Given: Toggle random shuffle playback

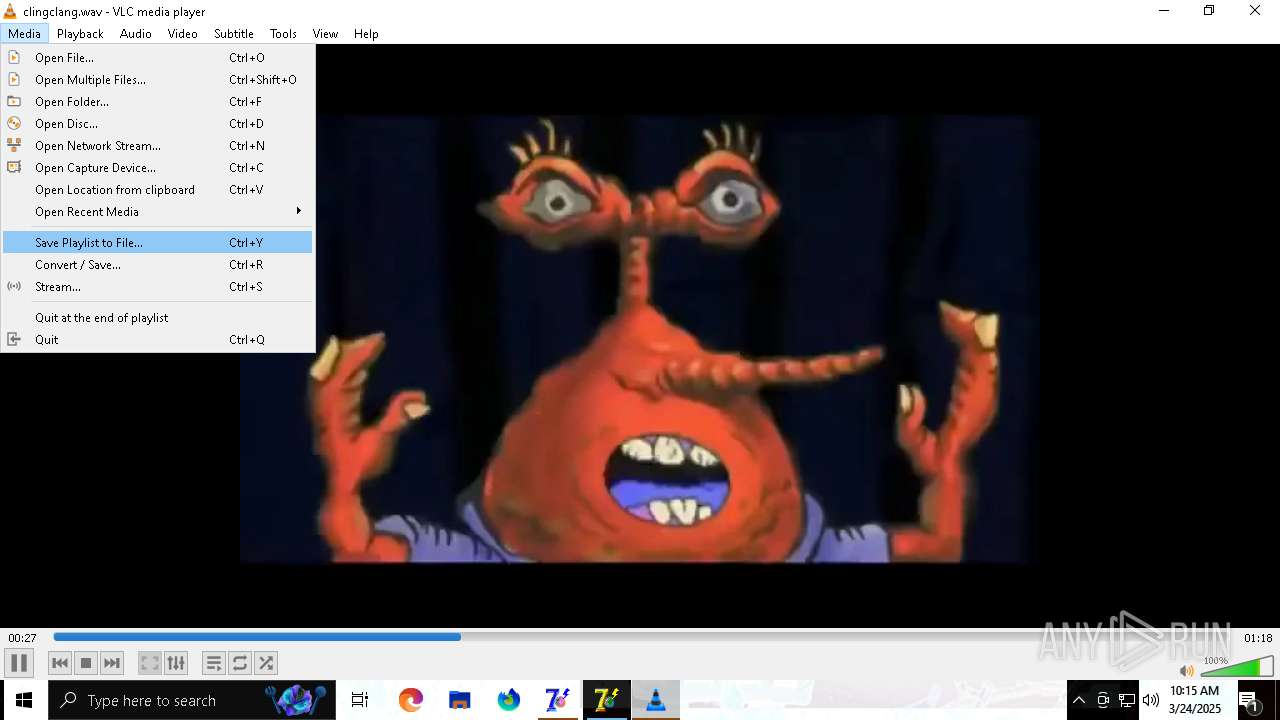Looking at the screenshot, I should pos(266,663).
